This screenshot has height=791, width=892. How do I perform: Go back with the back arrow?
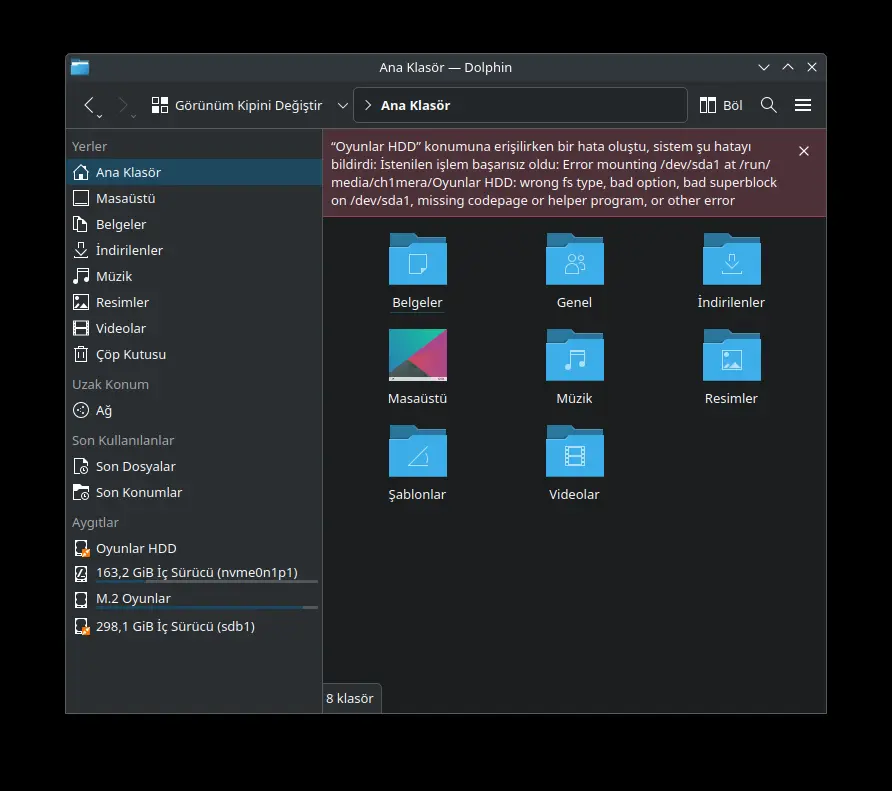pos(89,105)
